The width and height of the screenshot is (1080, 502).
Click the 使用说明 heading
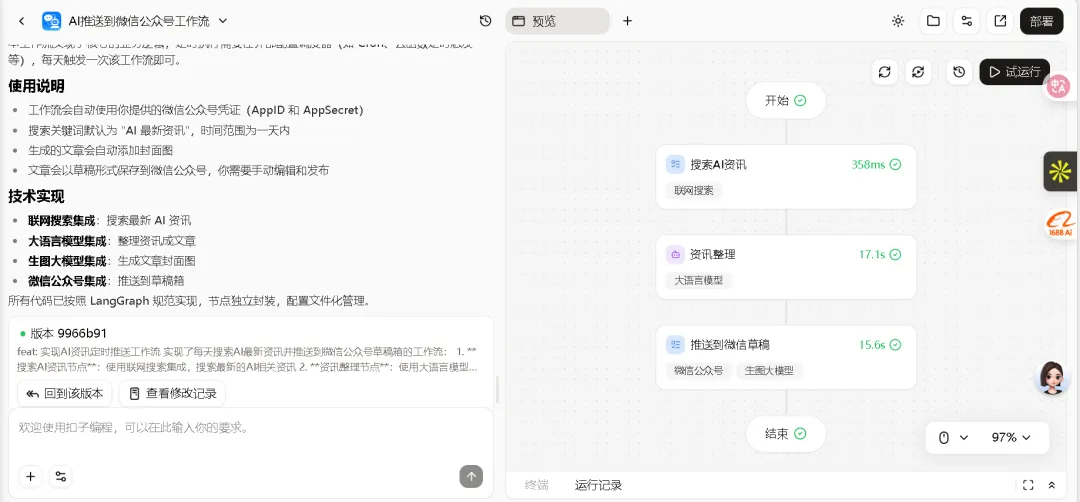tap(37, 86)
